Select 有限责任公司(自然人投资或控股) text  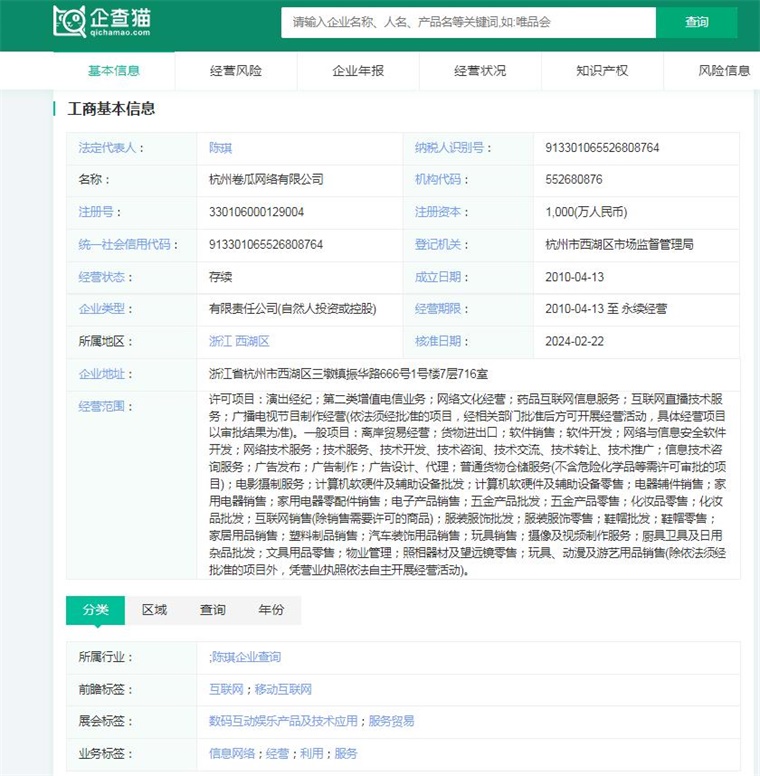pyautogui.click(x=292, y=309)
